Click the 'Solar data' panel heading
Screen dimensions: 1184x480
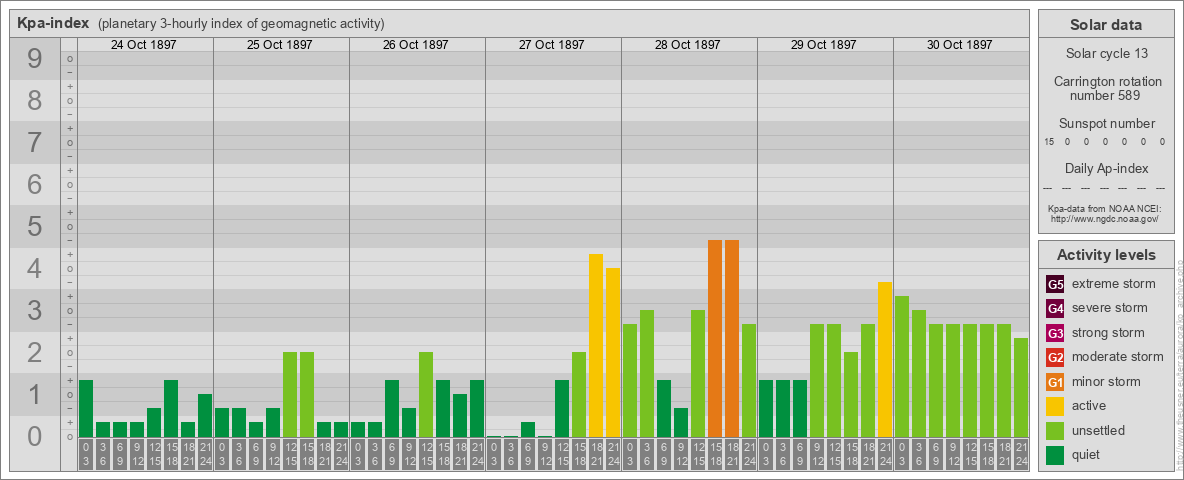(1106, 25)
